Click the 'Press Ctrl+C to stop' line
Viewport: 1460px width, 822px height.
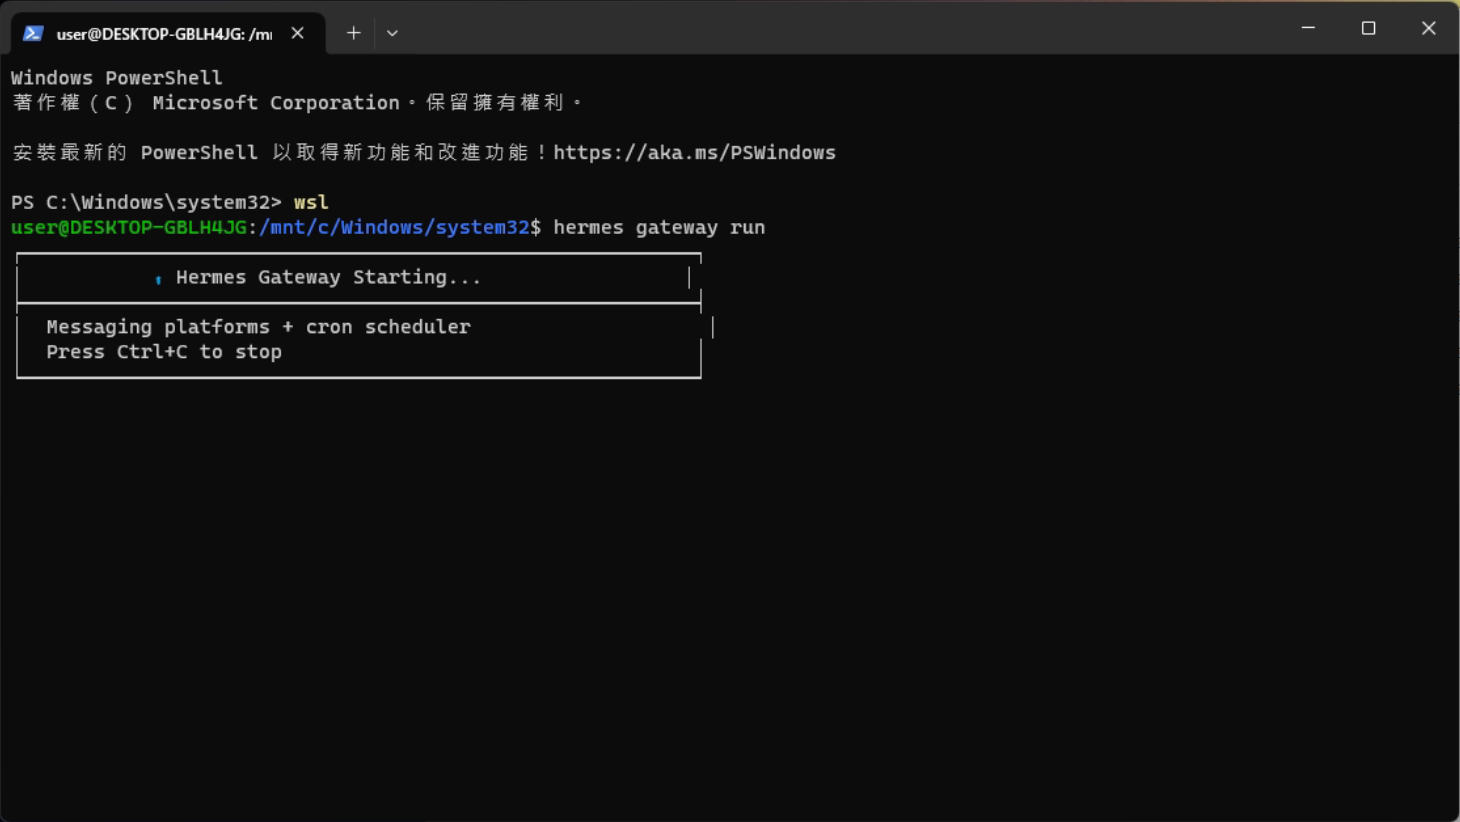pyautogui.click(x=164, y=352)
